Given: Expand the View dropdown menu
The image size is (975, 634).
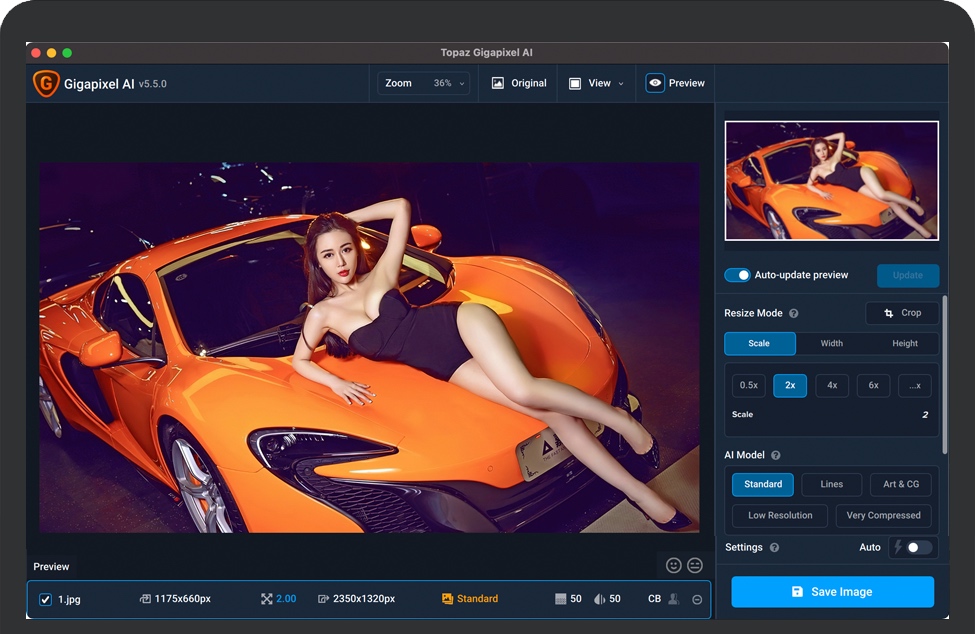Looking at the screenshot, I should point(597,83).
